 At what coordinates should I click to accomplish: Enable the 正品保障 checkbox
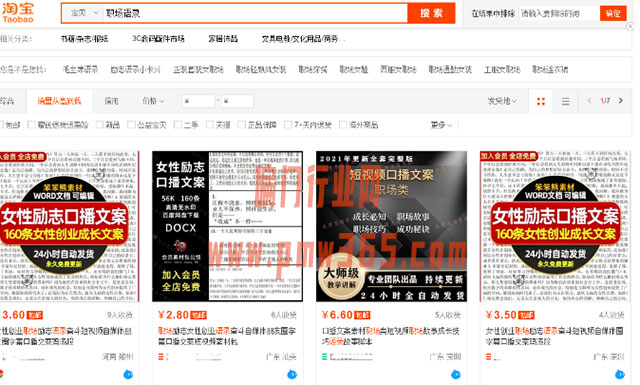point(242,125)
